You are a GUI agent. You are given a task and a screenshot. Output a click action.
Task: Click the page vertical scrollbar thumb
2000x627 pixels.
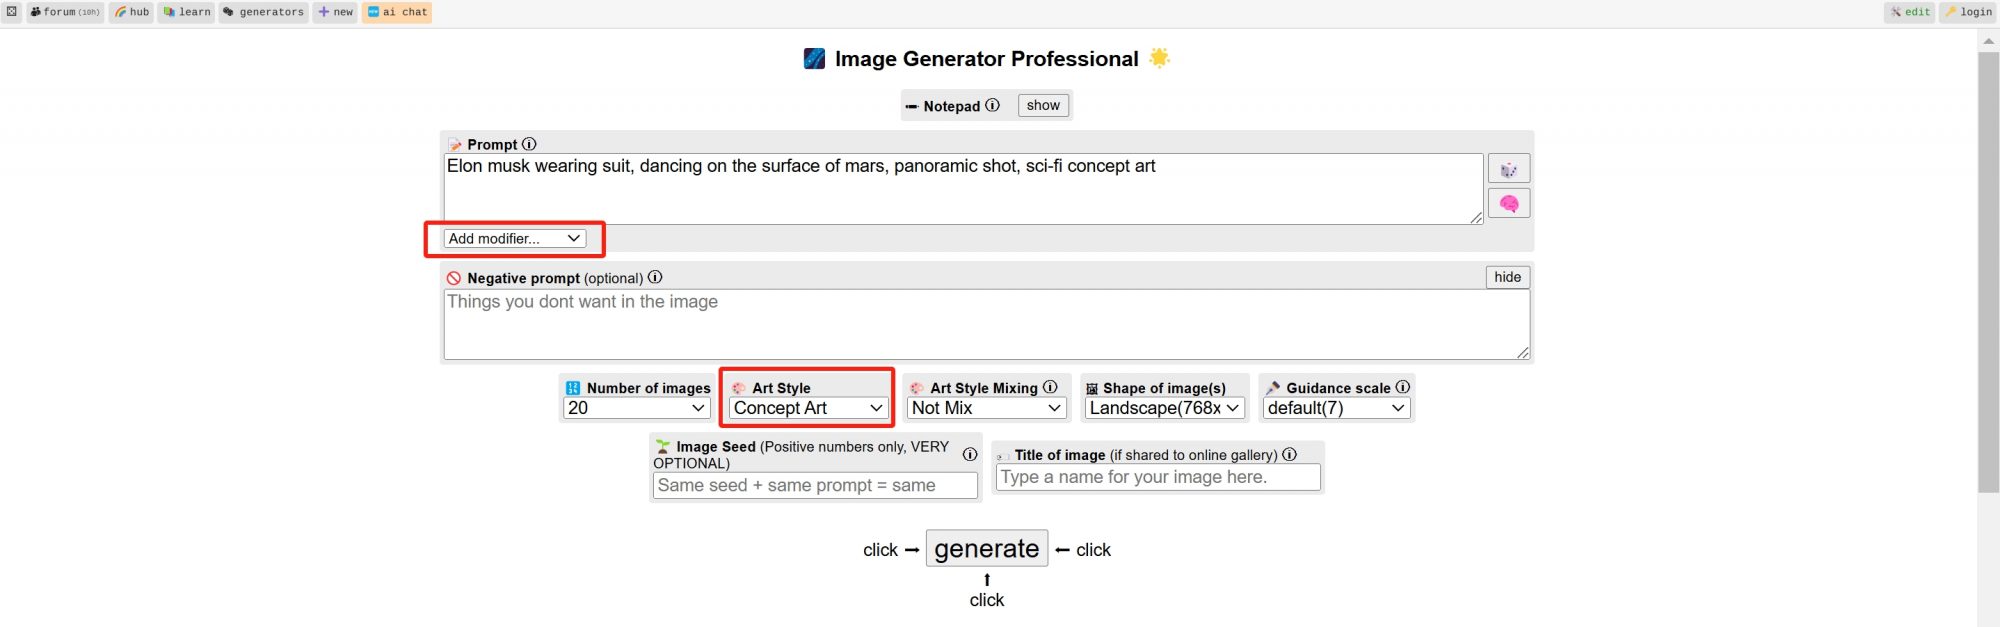point(1988,272)
